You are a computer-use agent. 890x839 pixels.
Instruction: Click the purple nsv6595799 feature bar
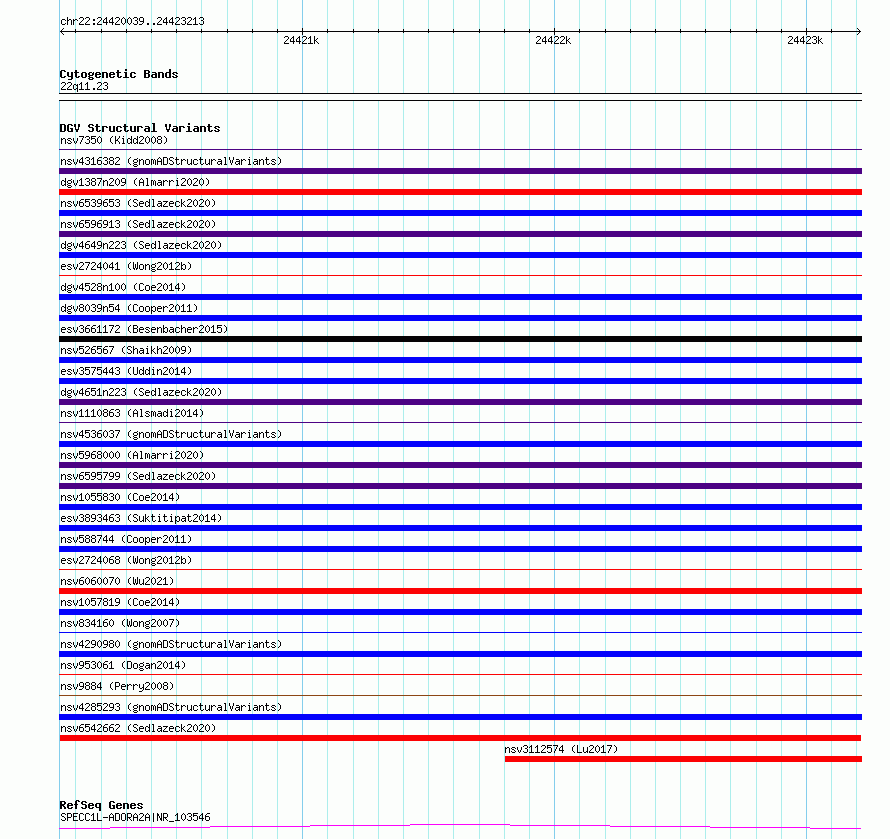pyautogui.click(x=461, y=486)
